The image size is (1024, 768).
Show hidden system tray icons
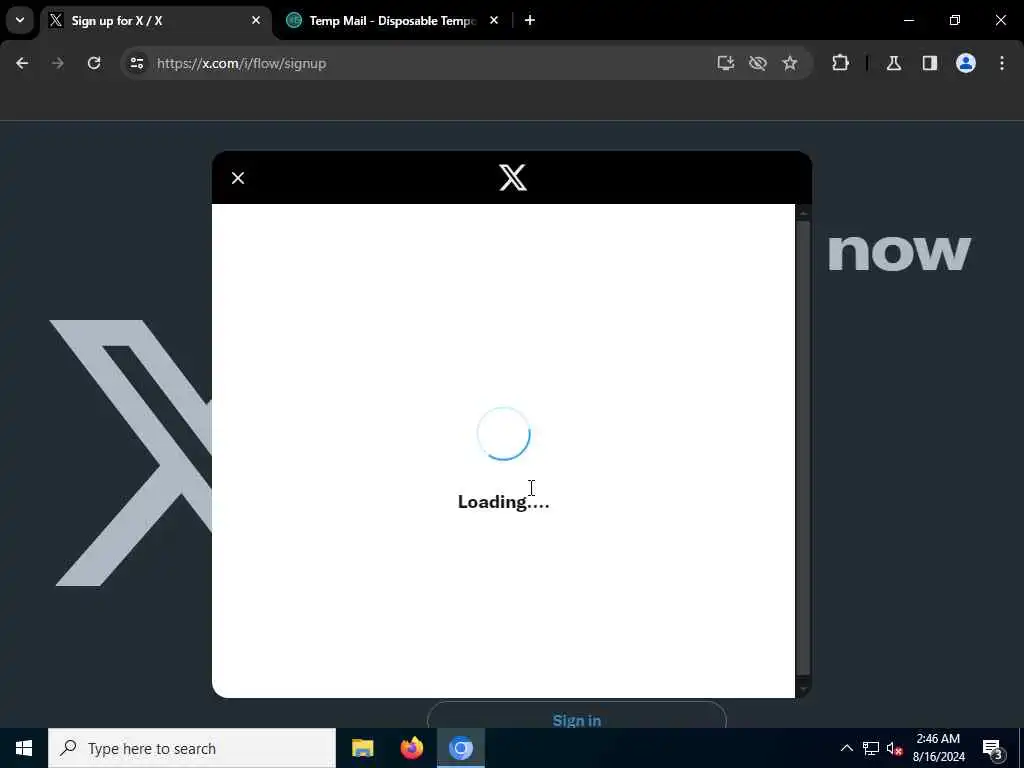pyautogui.click(x=846, y=748)
